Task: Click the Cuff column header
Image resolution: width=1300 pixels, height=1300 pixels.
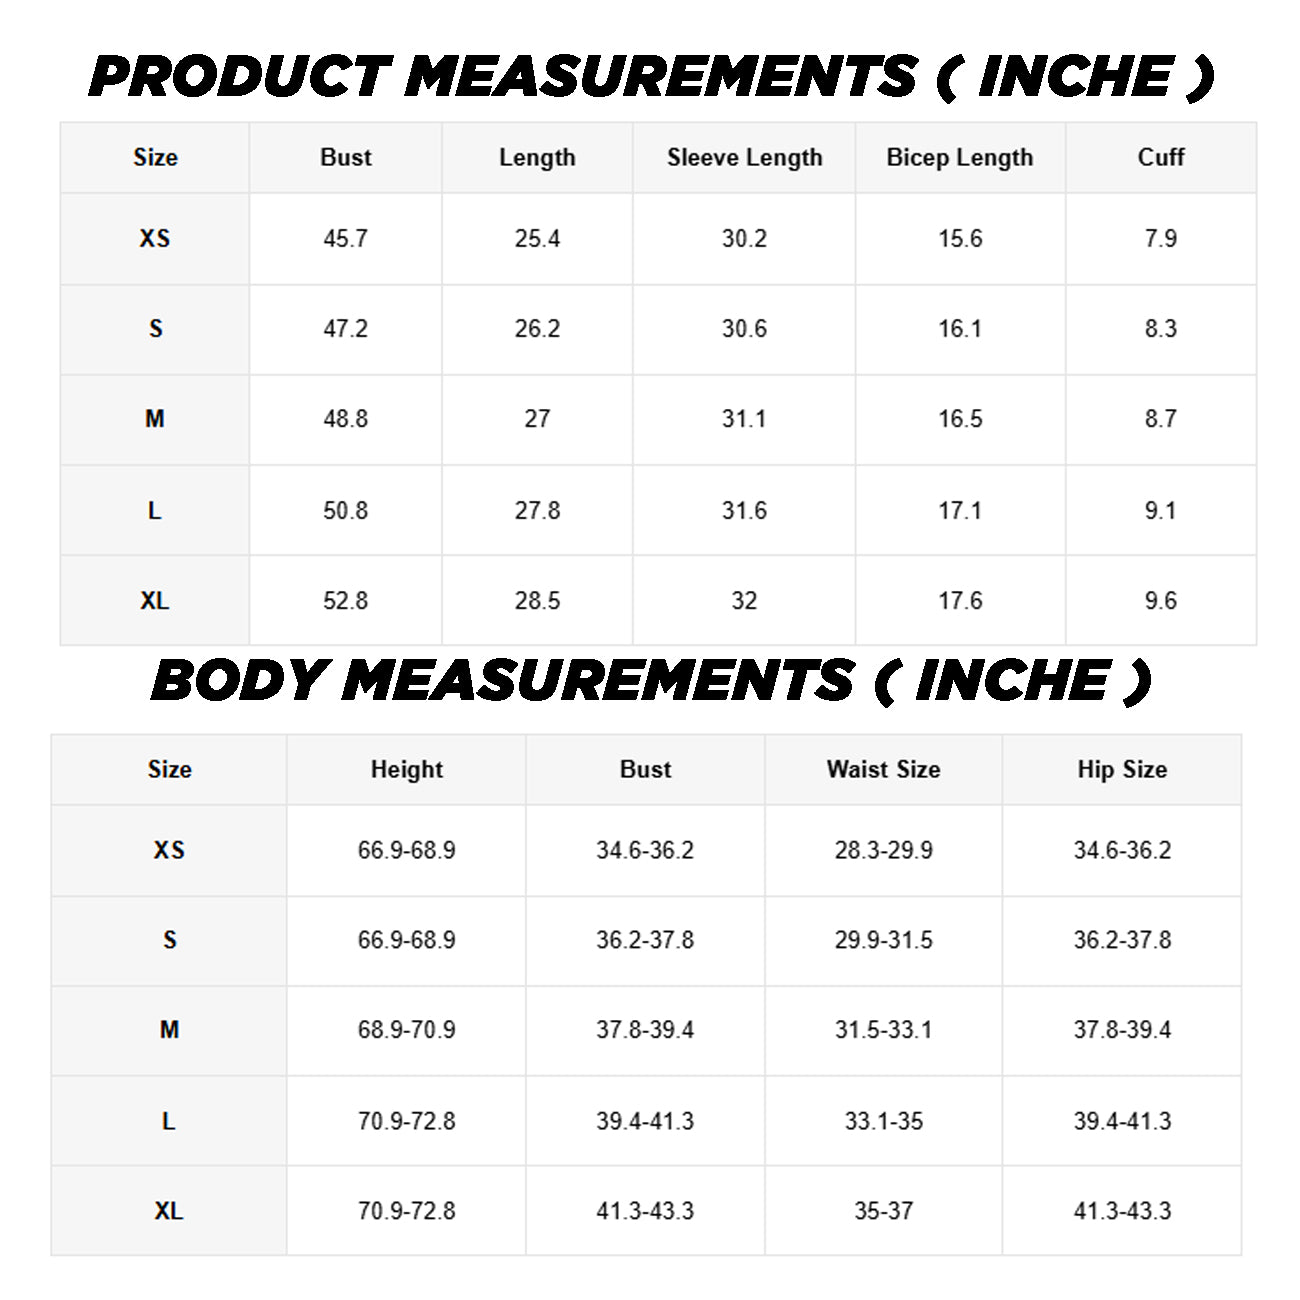Action: tap(1160, 157)
